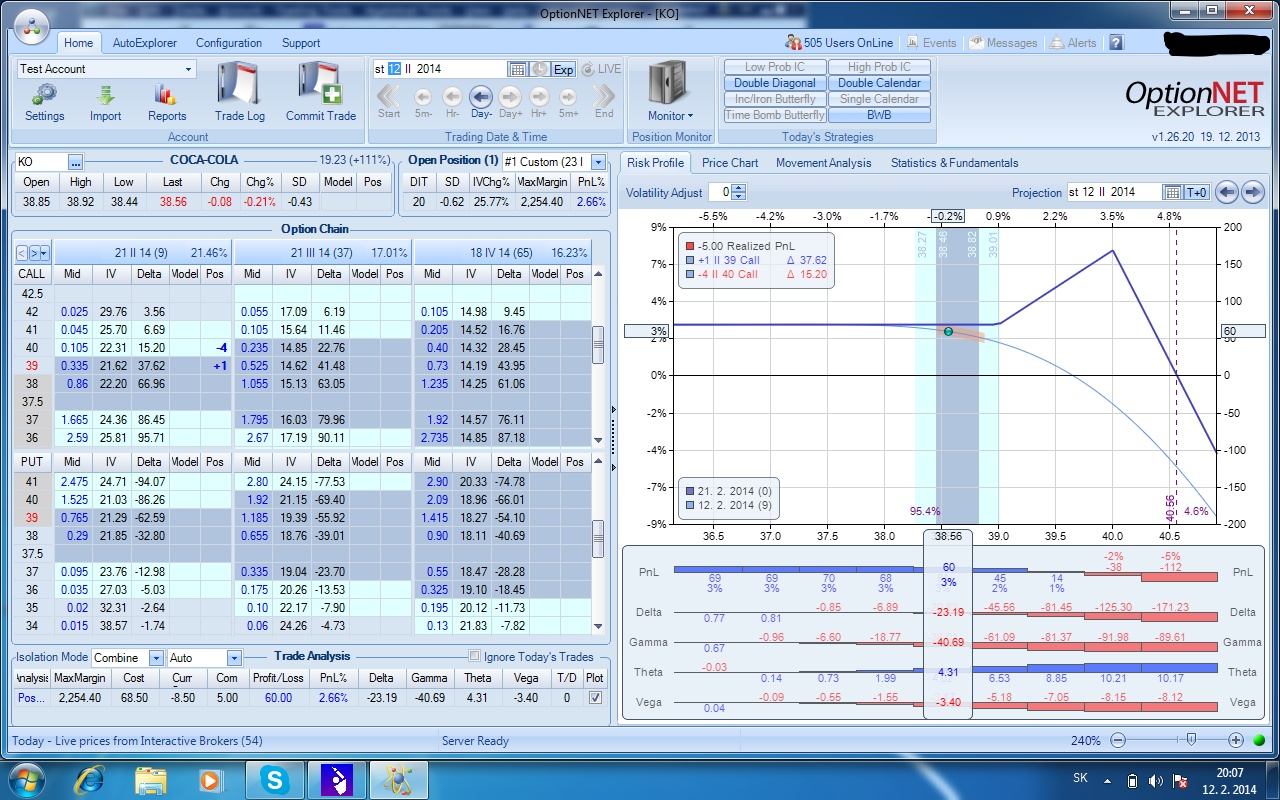Click the KO symbol input field
The height and width of the screenshot is (800, 1280).
point(41,162)
